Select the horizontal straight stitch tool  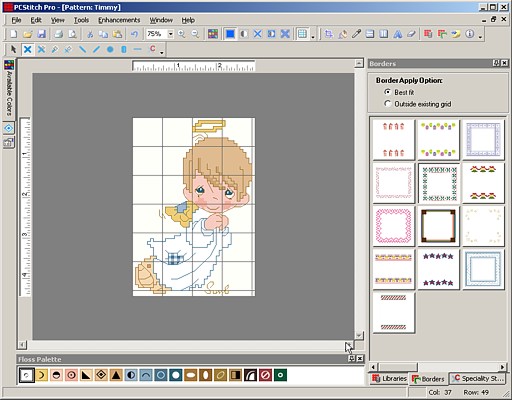point(137,49)
